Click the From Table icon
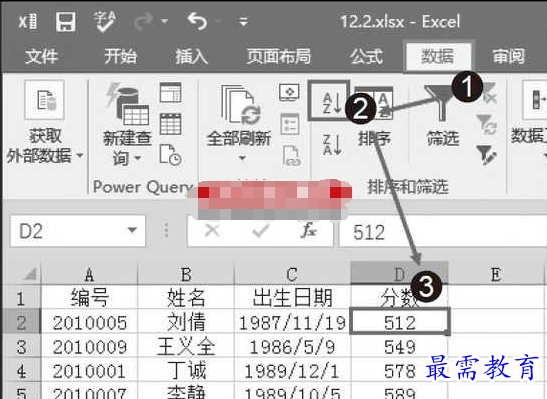 (x=170, y=123)
